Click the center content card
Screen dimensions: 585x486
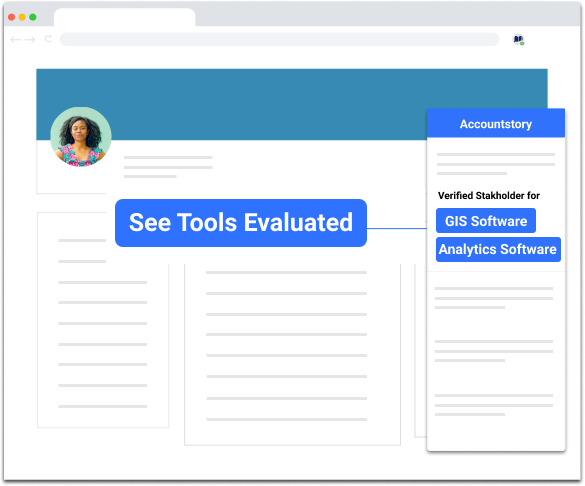[292, 354]
